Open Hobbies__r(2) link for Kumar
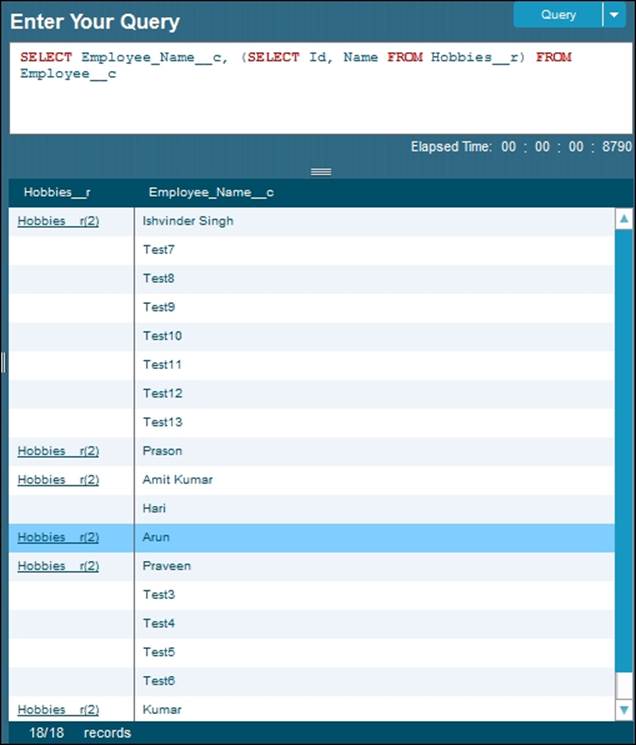 pyautogui.click(x=58, y=710)
